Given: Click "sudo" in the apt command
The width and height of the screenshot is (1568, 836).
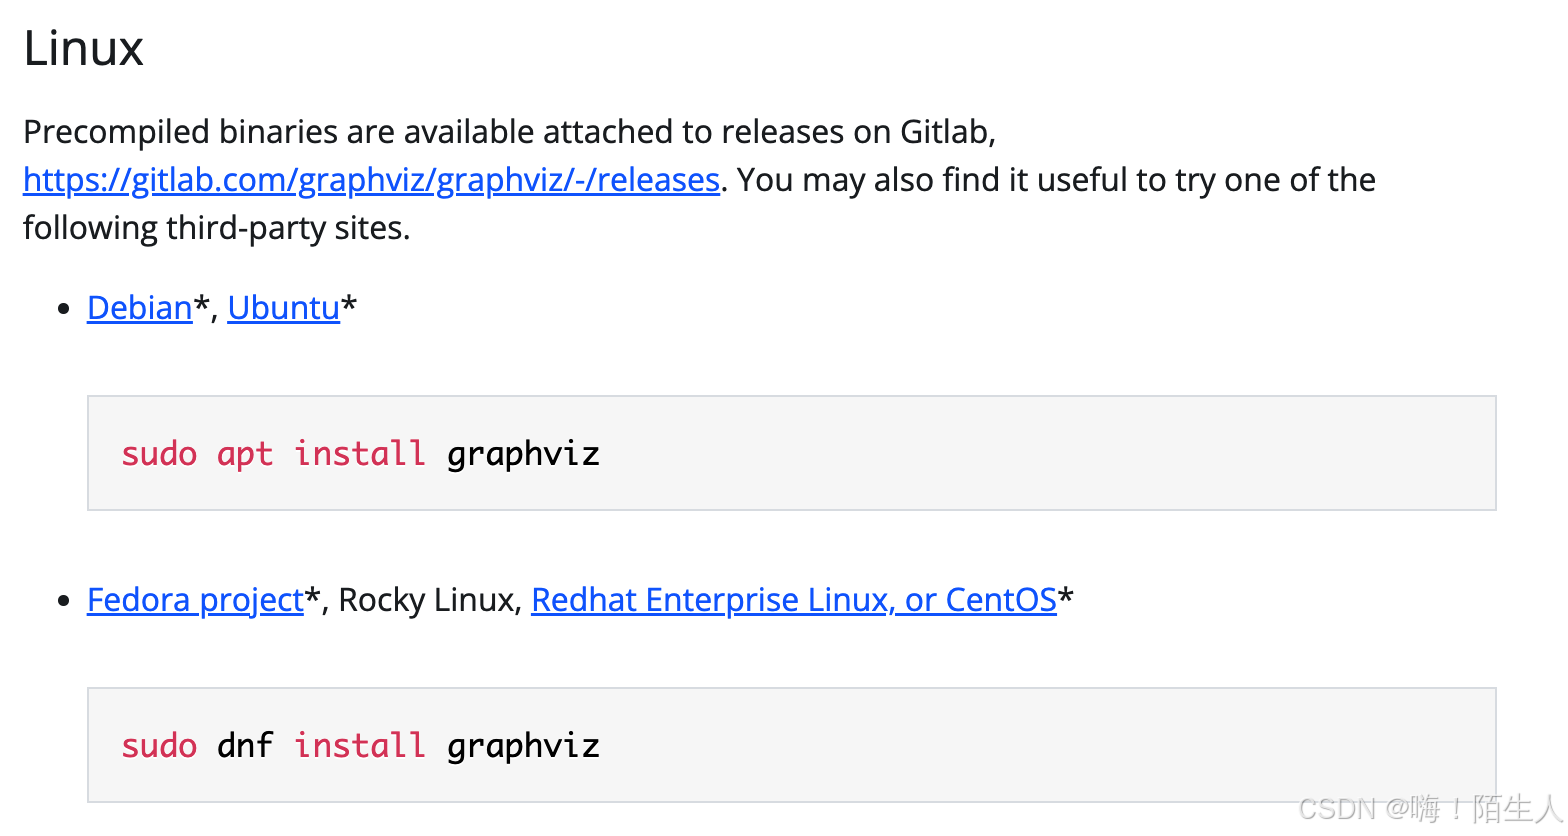Looking at the screenshot, I should [x=159, y=454].
